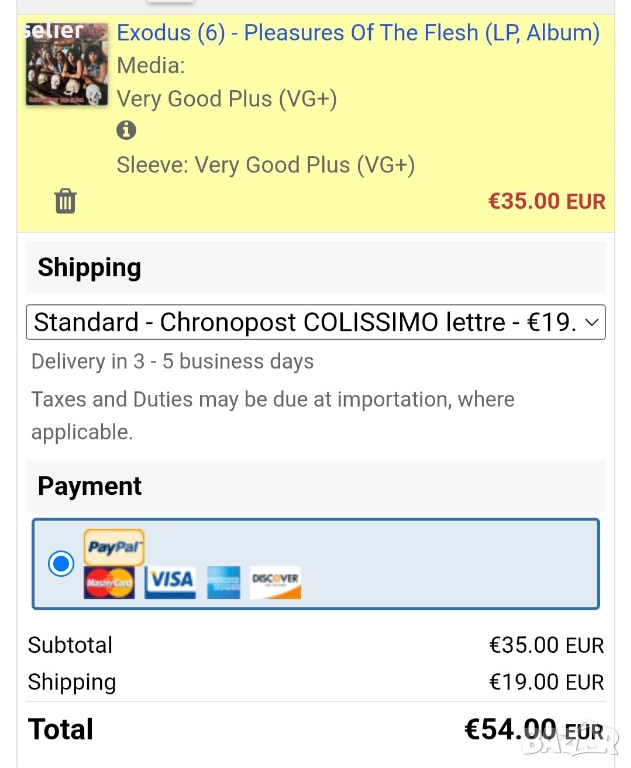
Task: Click the MasterCard logo
Action: (x=109, y=582)
